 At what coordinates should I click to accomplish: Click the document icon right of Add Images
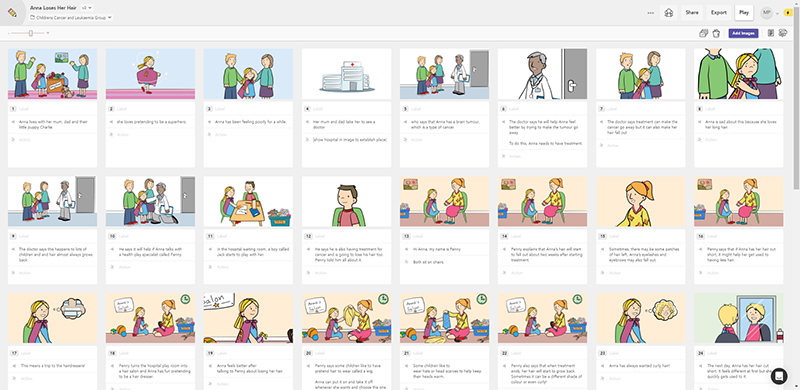point(771,33)
